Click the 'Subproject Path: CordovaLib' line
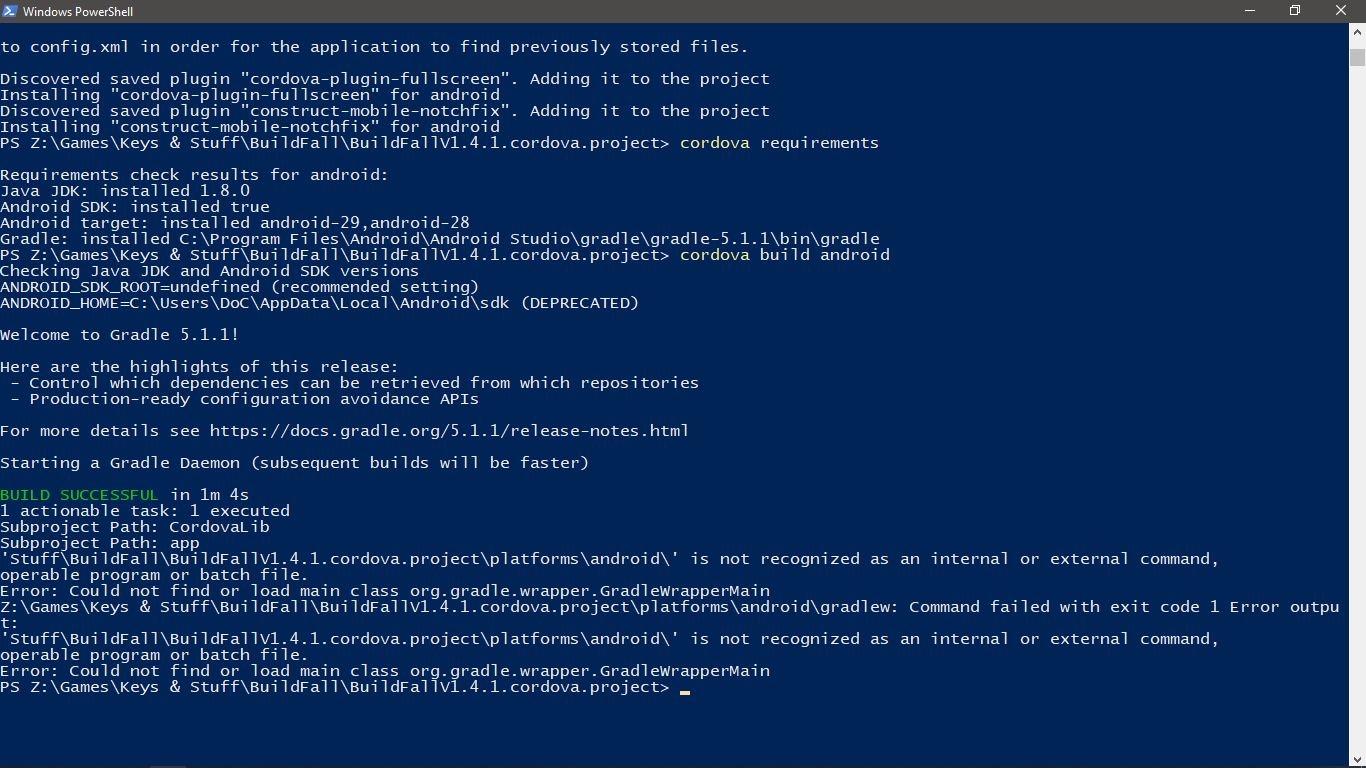The width and height of the screenshot is (1366, 768). (x=135, y=527)
